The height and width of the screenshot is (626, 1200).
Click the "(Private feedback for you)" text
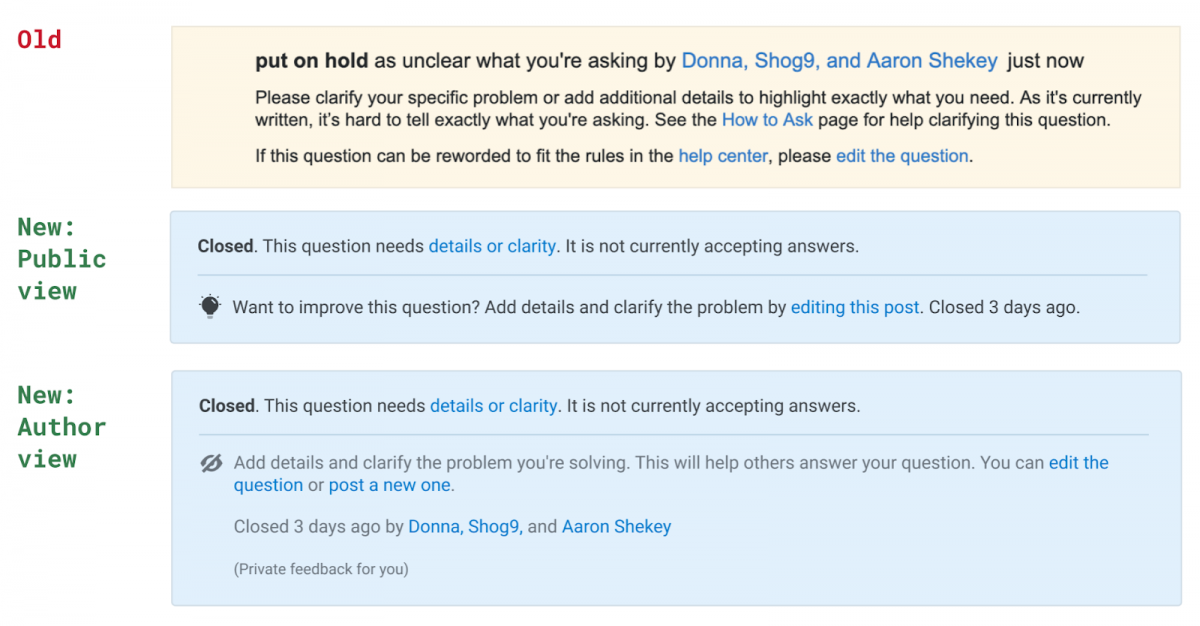[321, 569]
